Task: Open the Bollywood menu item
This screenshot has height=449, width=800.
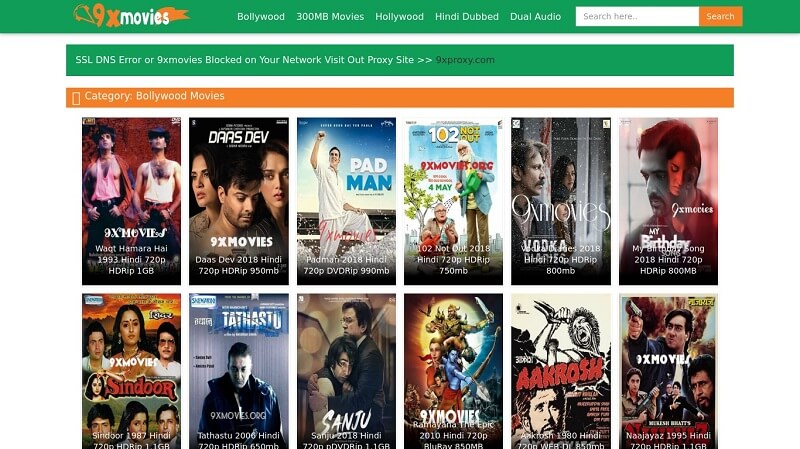Action: (x=261, y=17)
